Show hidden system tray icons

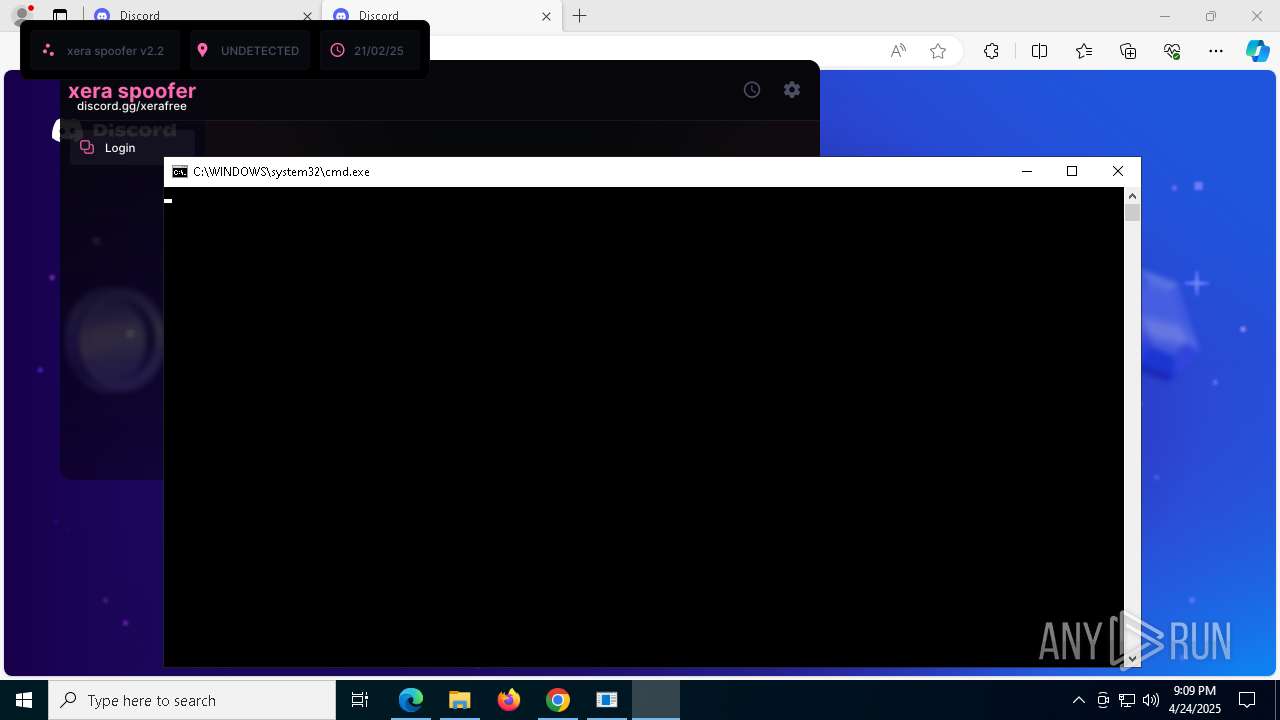click(1078, 700)
